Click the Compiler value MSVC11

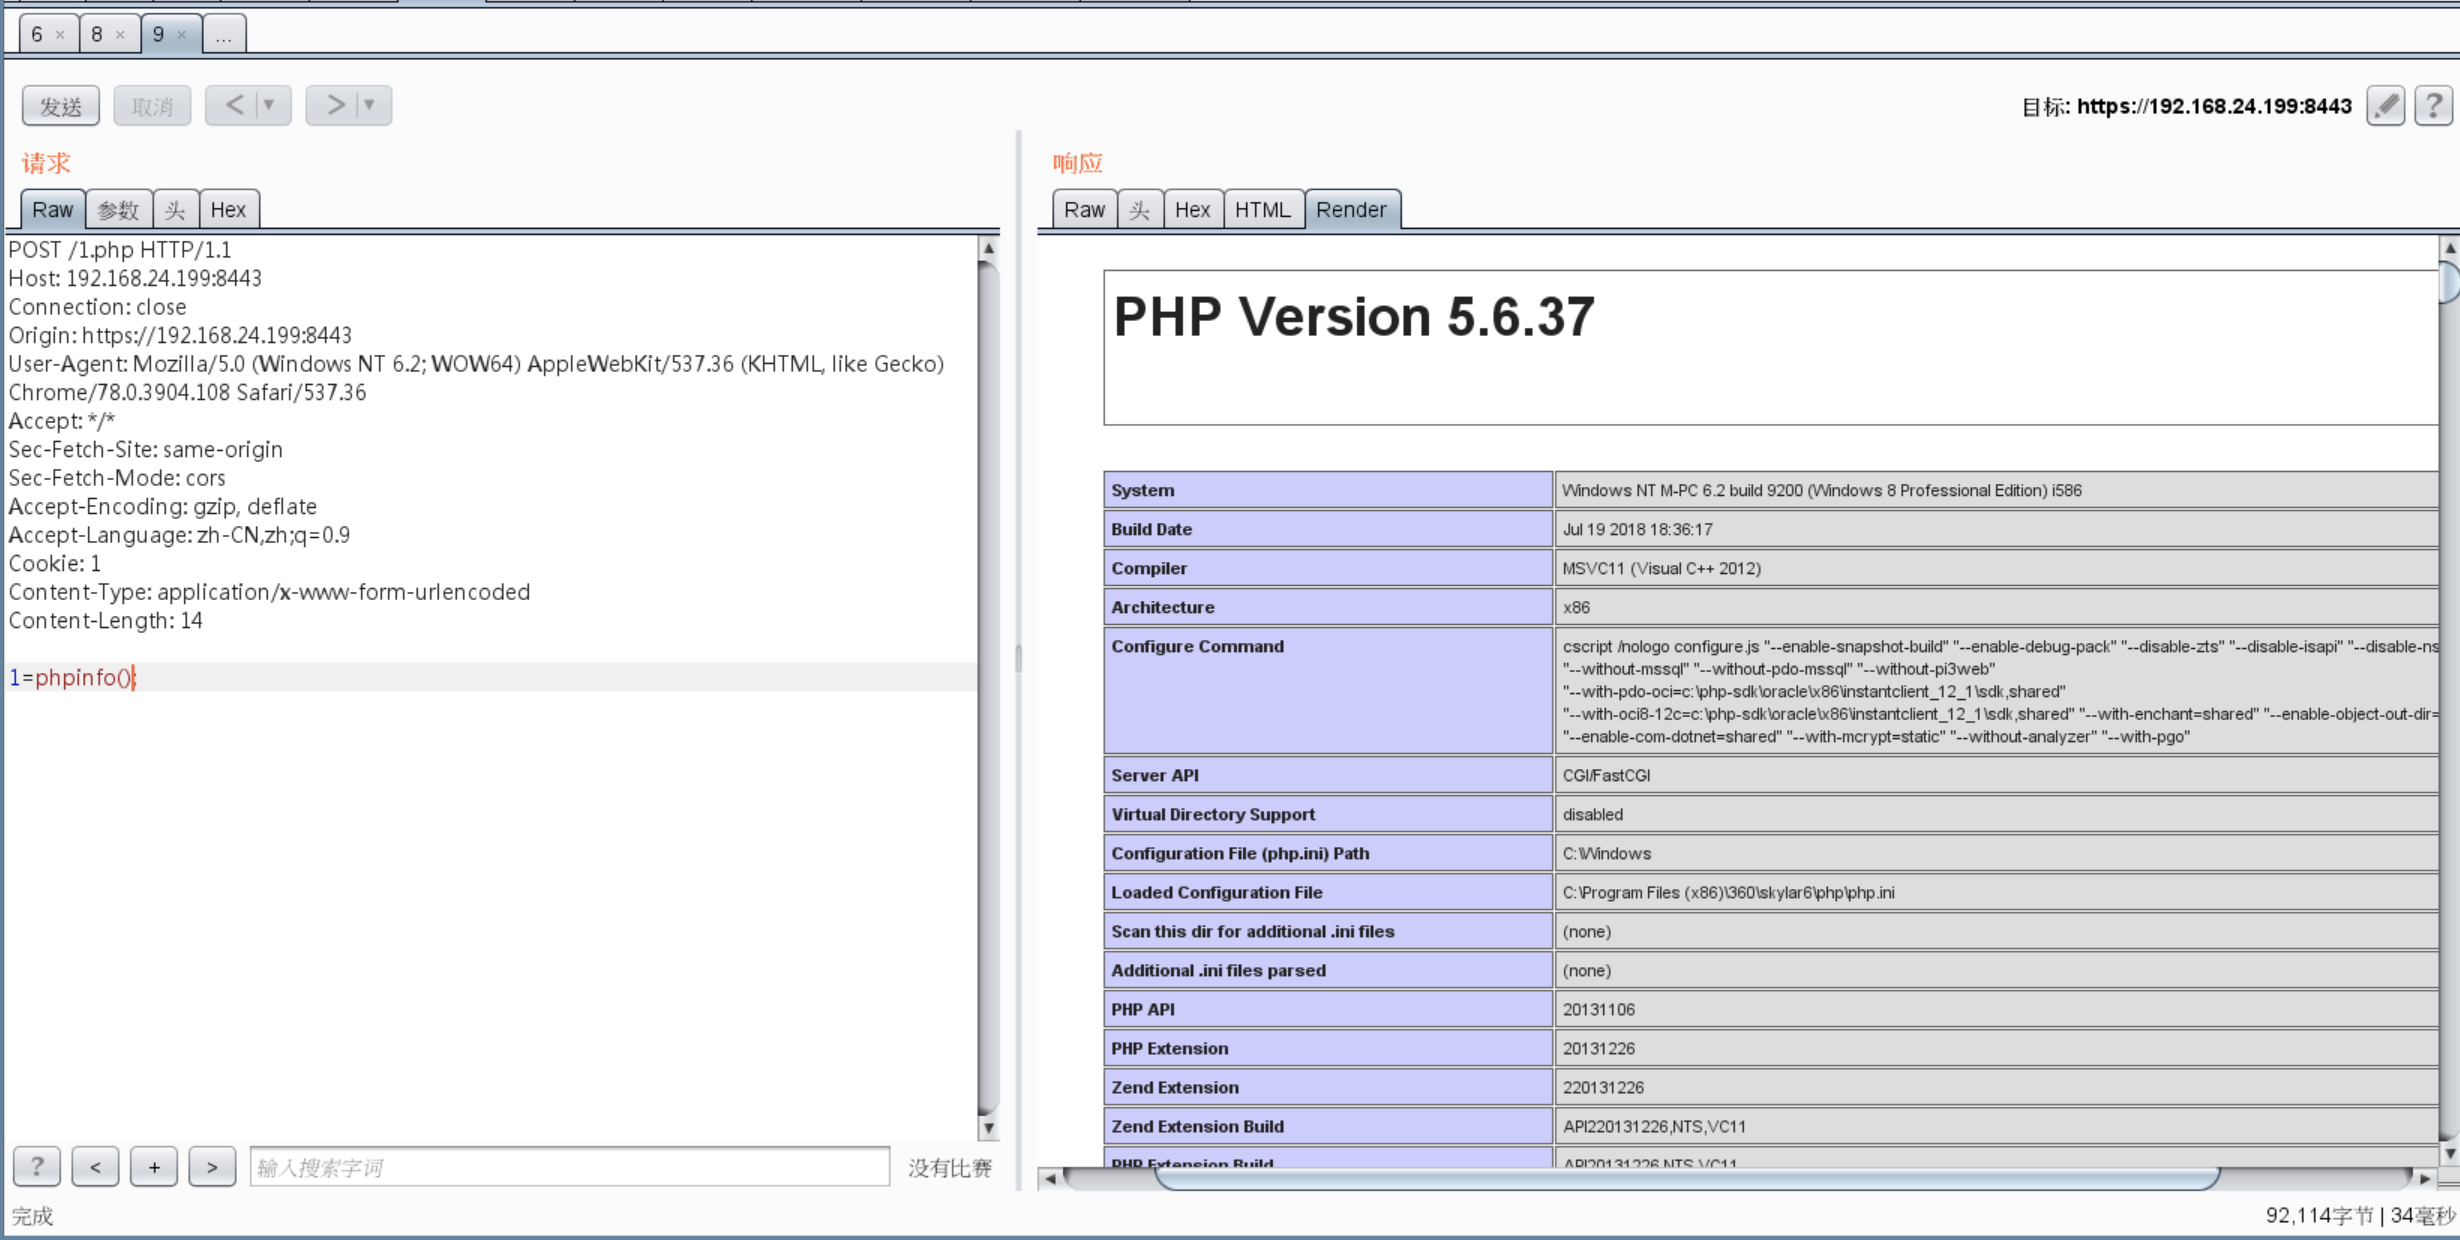tap(1662, 568)
